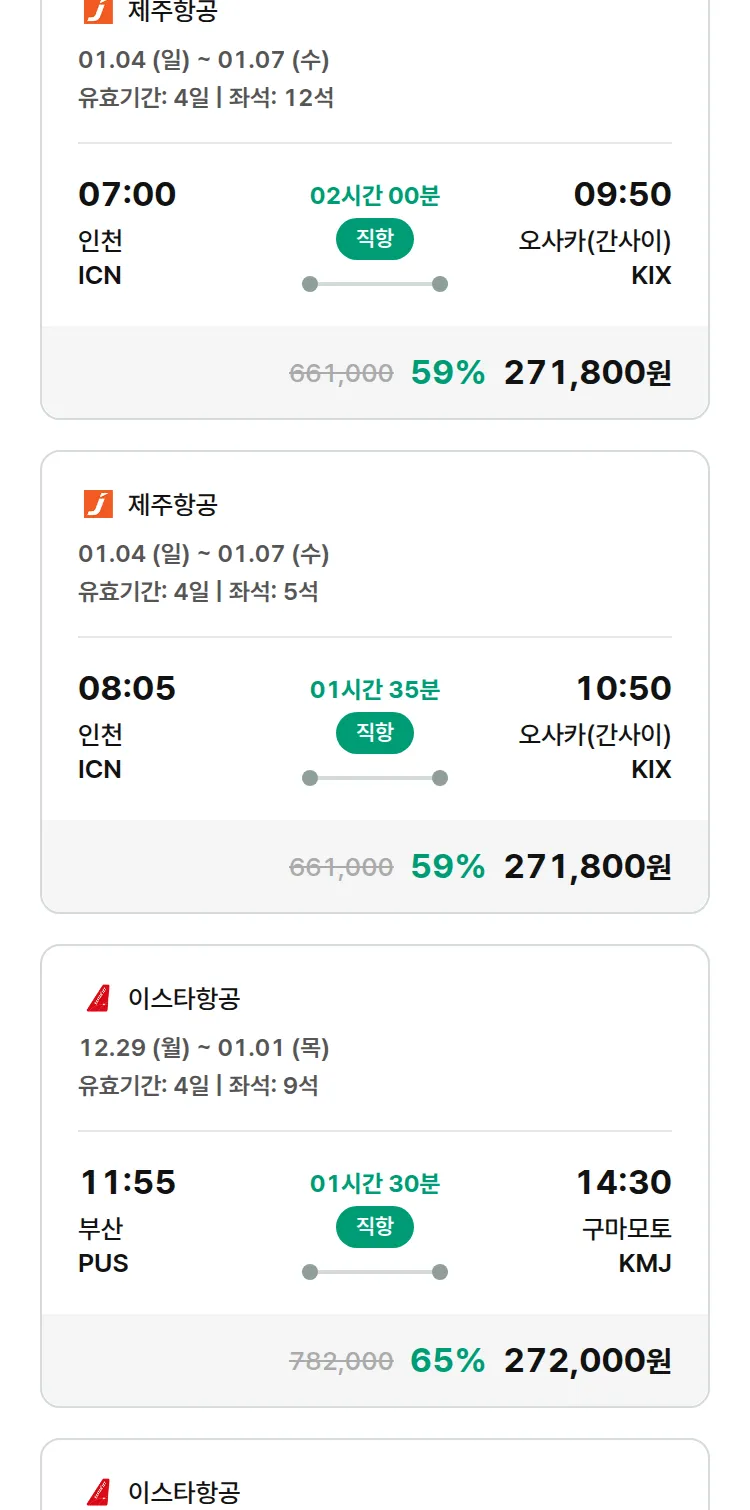The height and width of the screenshot is (1510, 750).
Task: Click the 07:00 departure time
Action: 127,194
